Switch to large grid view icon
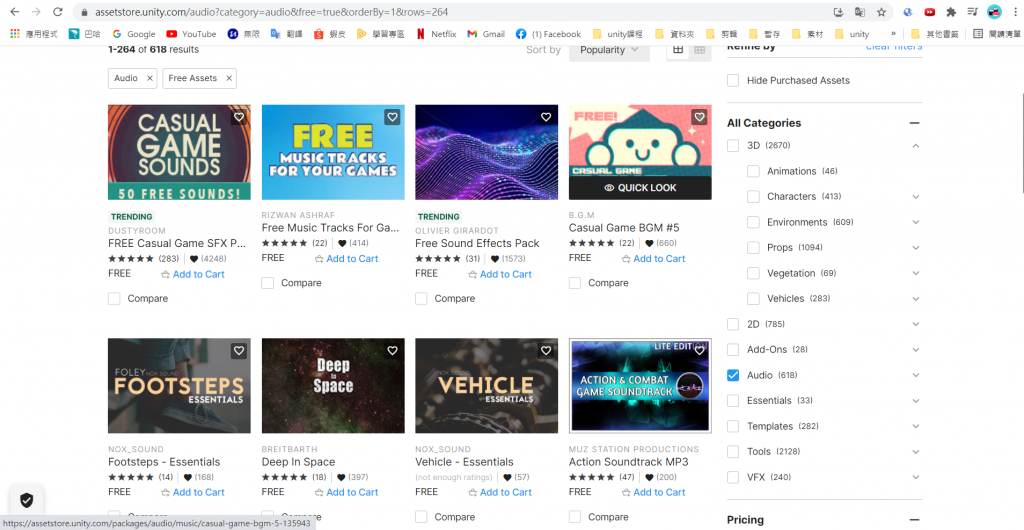 click(x=678, y=50)
